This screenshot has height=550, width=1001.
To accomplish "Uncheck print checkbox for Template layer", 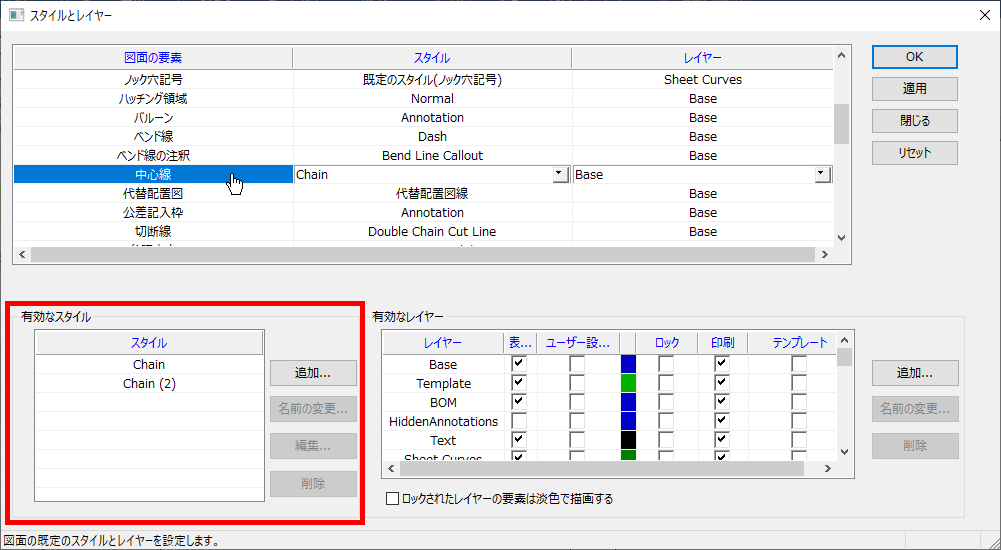I will tap(722, 384).
